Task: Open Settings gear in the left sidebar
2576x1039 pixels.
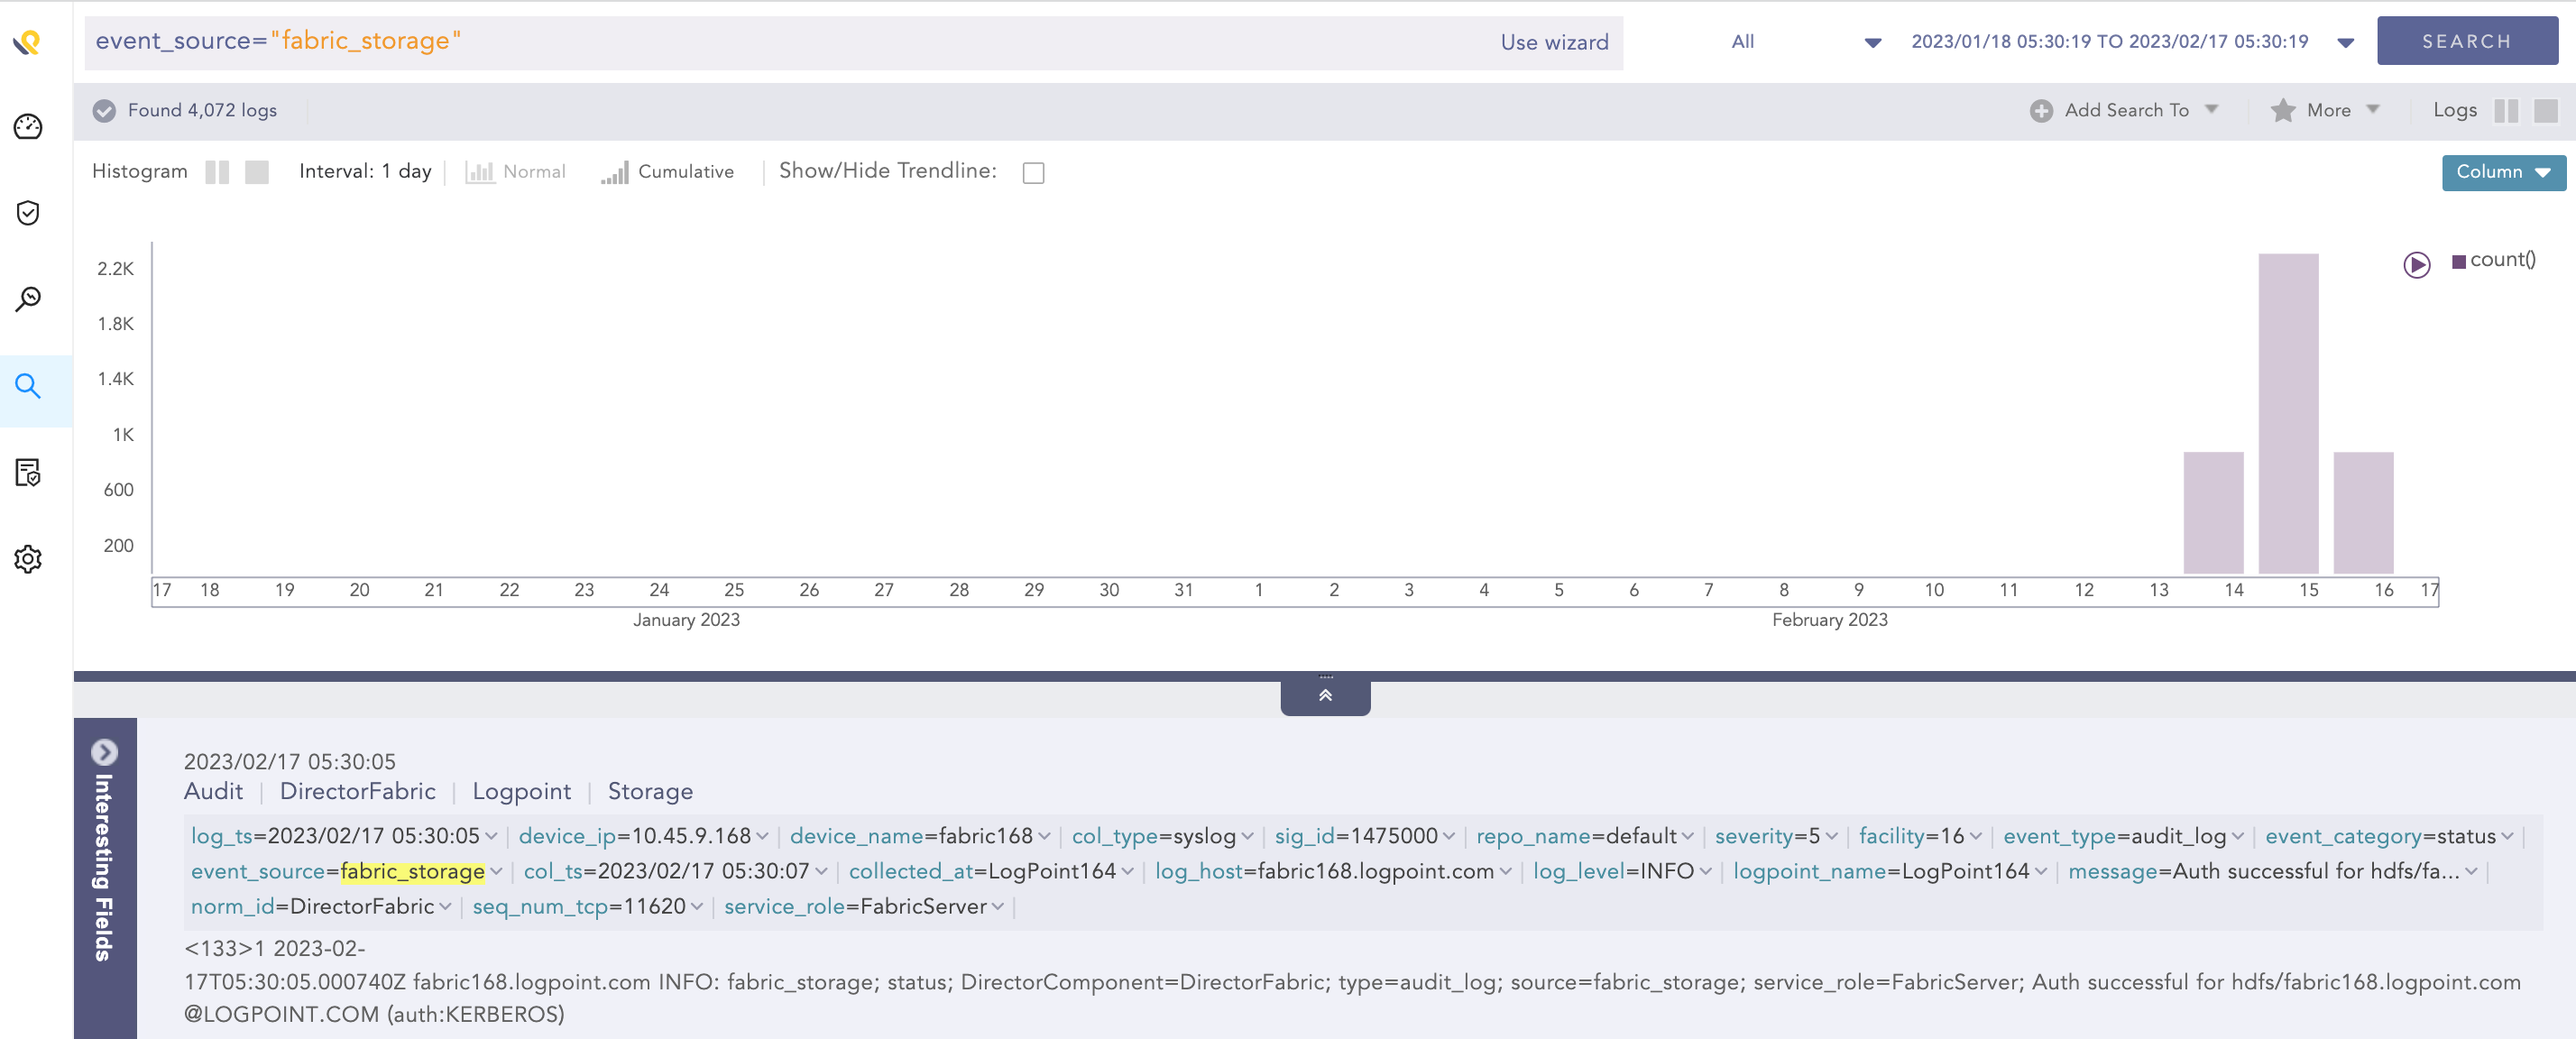Action: point(27,559)
